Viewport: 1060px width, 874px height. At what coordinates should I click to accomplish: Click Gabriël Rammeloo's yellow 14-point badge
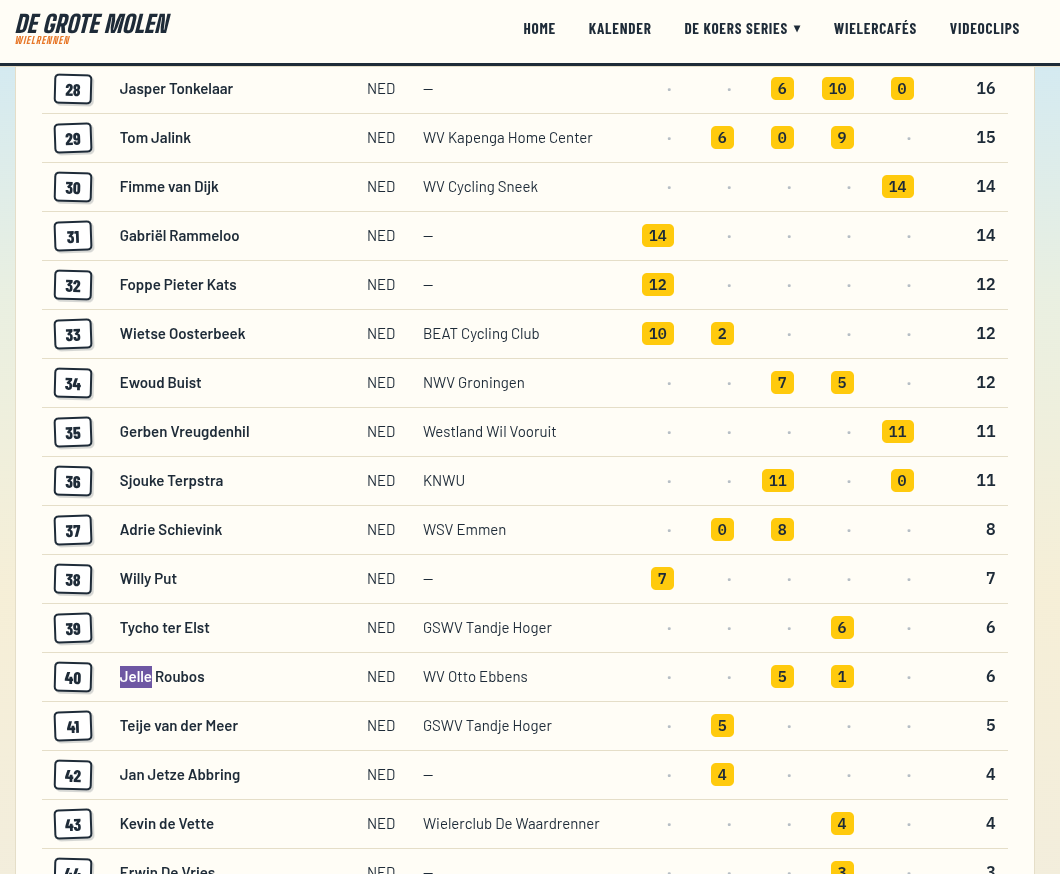[658, 236]
